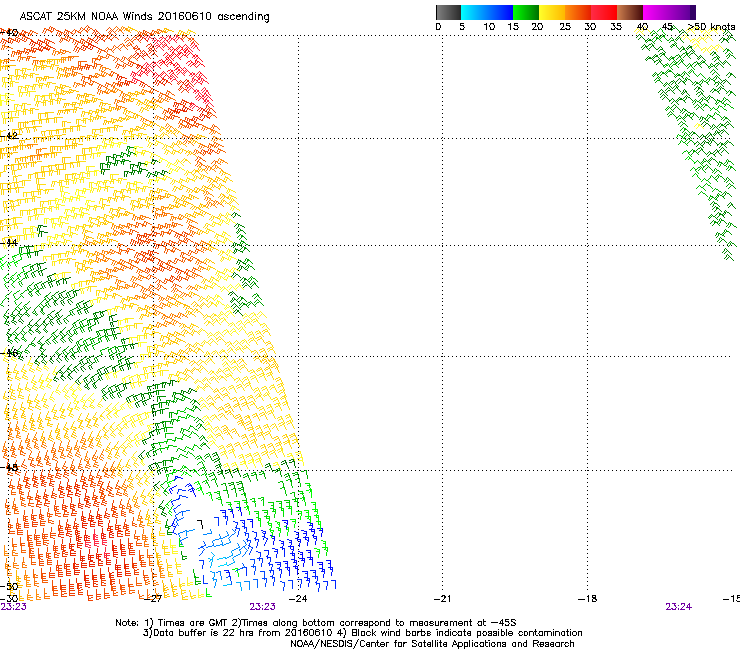Click the latitude label '-42'
The width and height of the screenshot is (740, 650).
9,135
